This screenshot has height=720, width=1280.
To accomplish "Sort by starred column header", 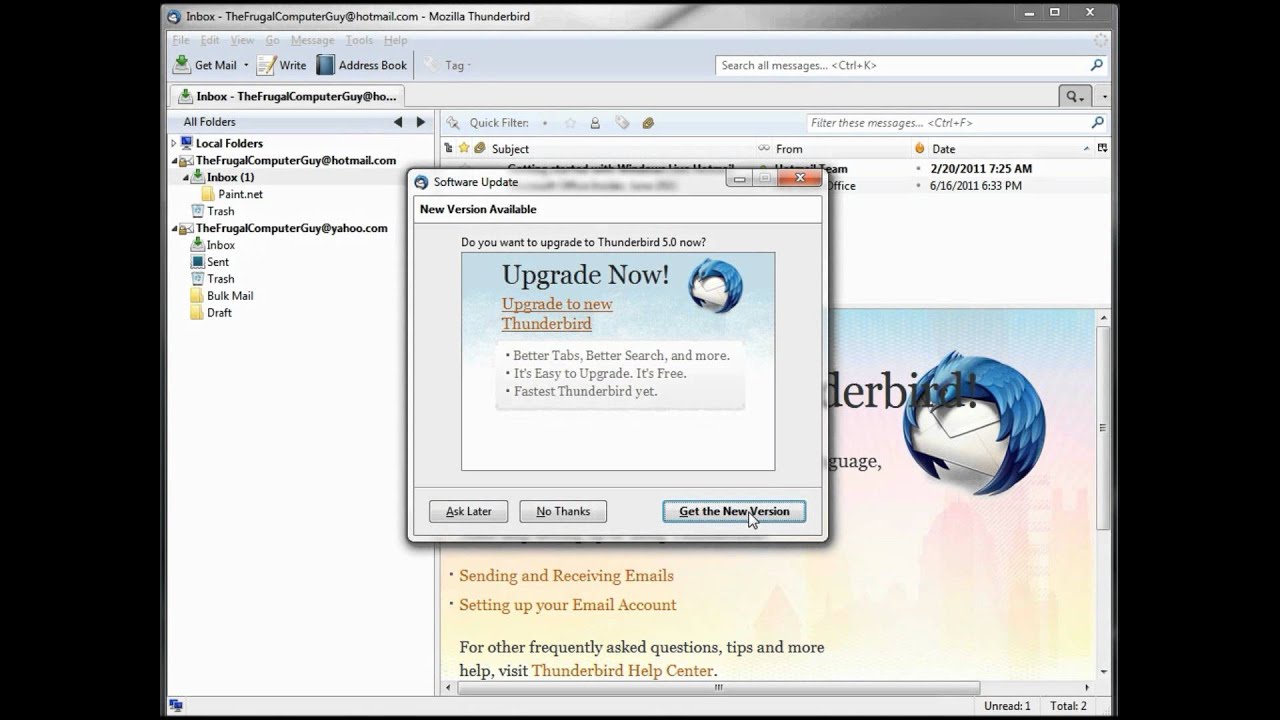I will [464, 148].
